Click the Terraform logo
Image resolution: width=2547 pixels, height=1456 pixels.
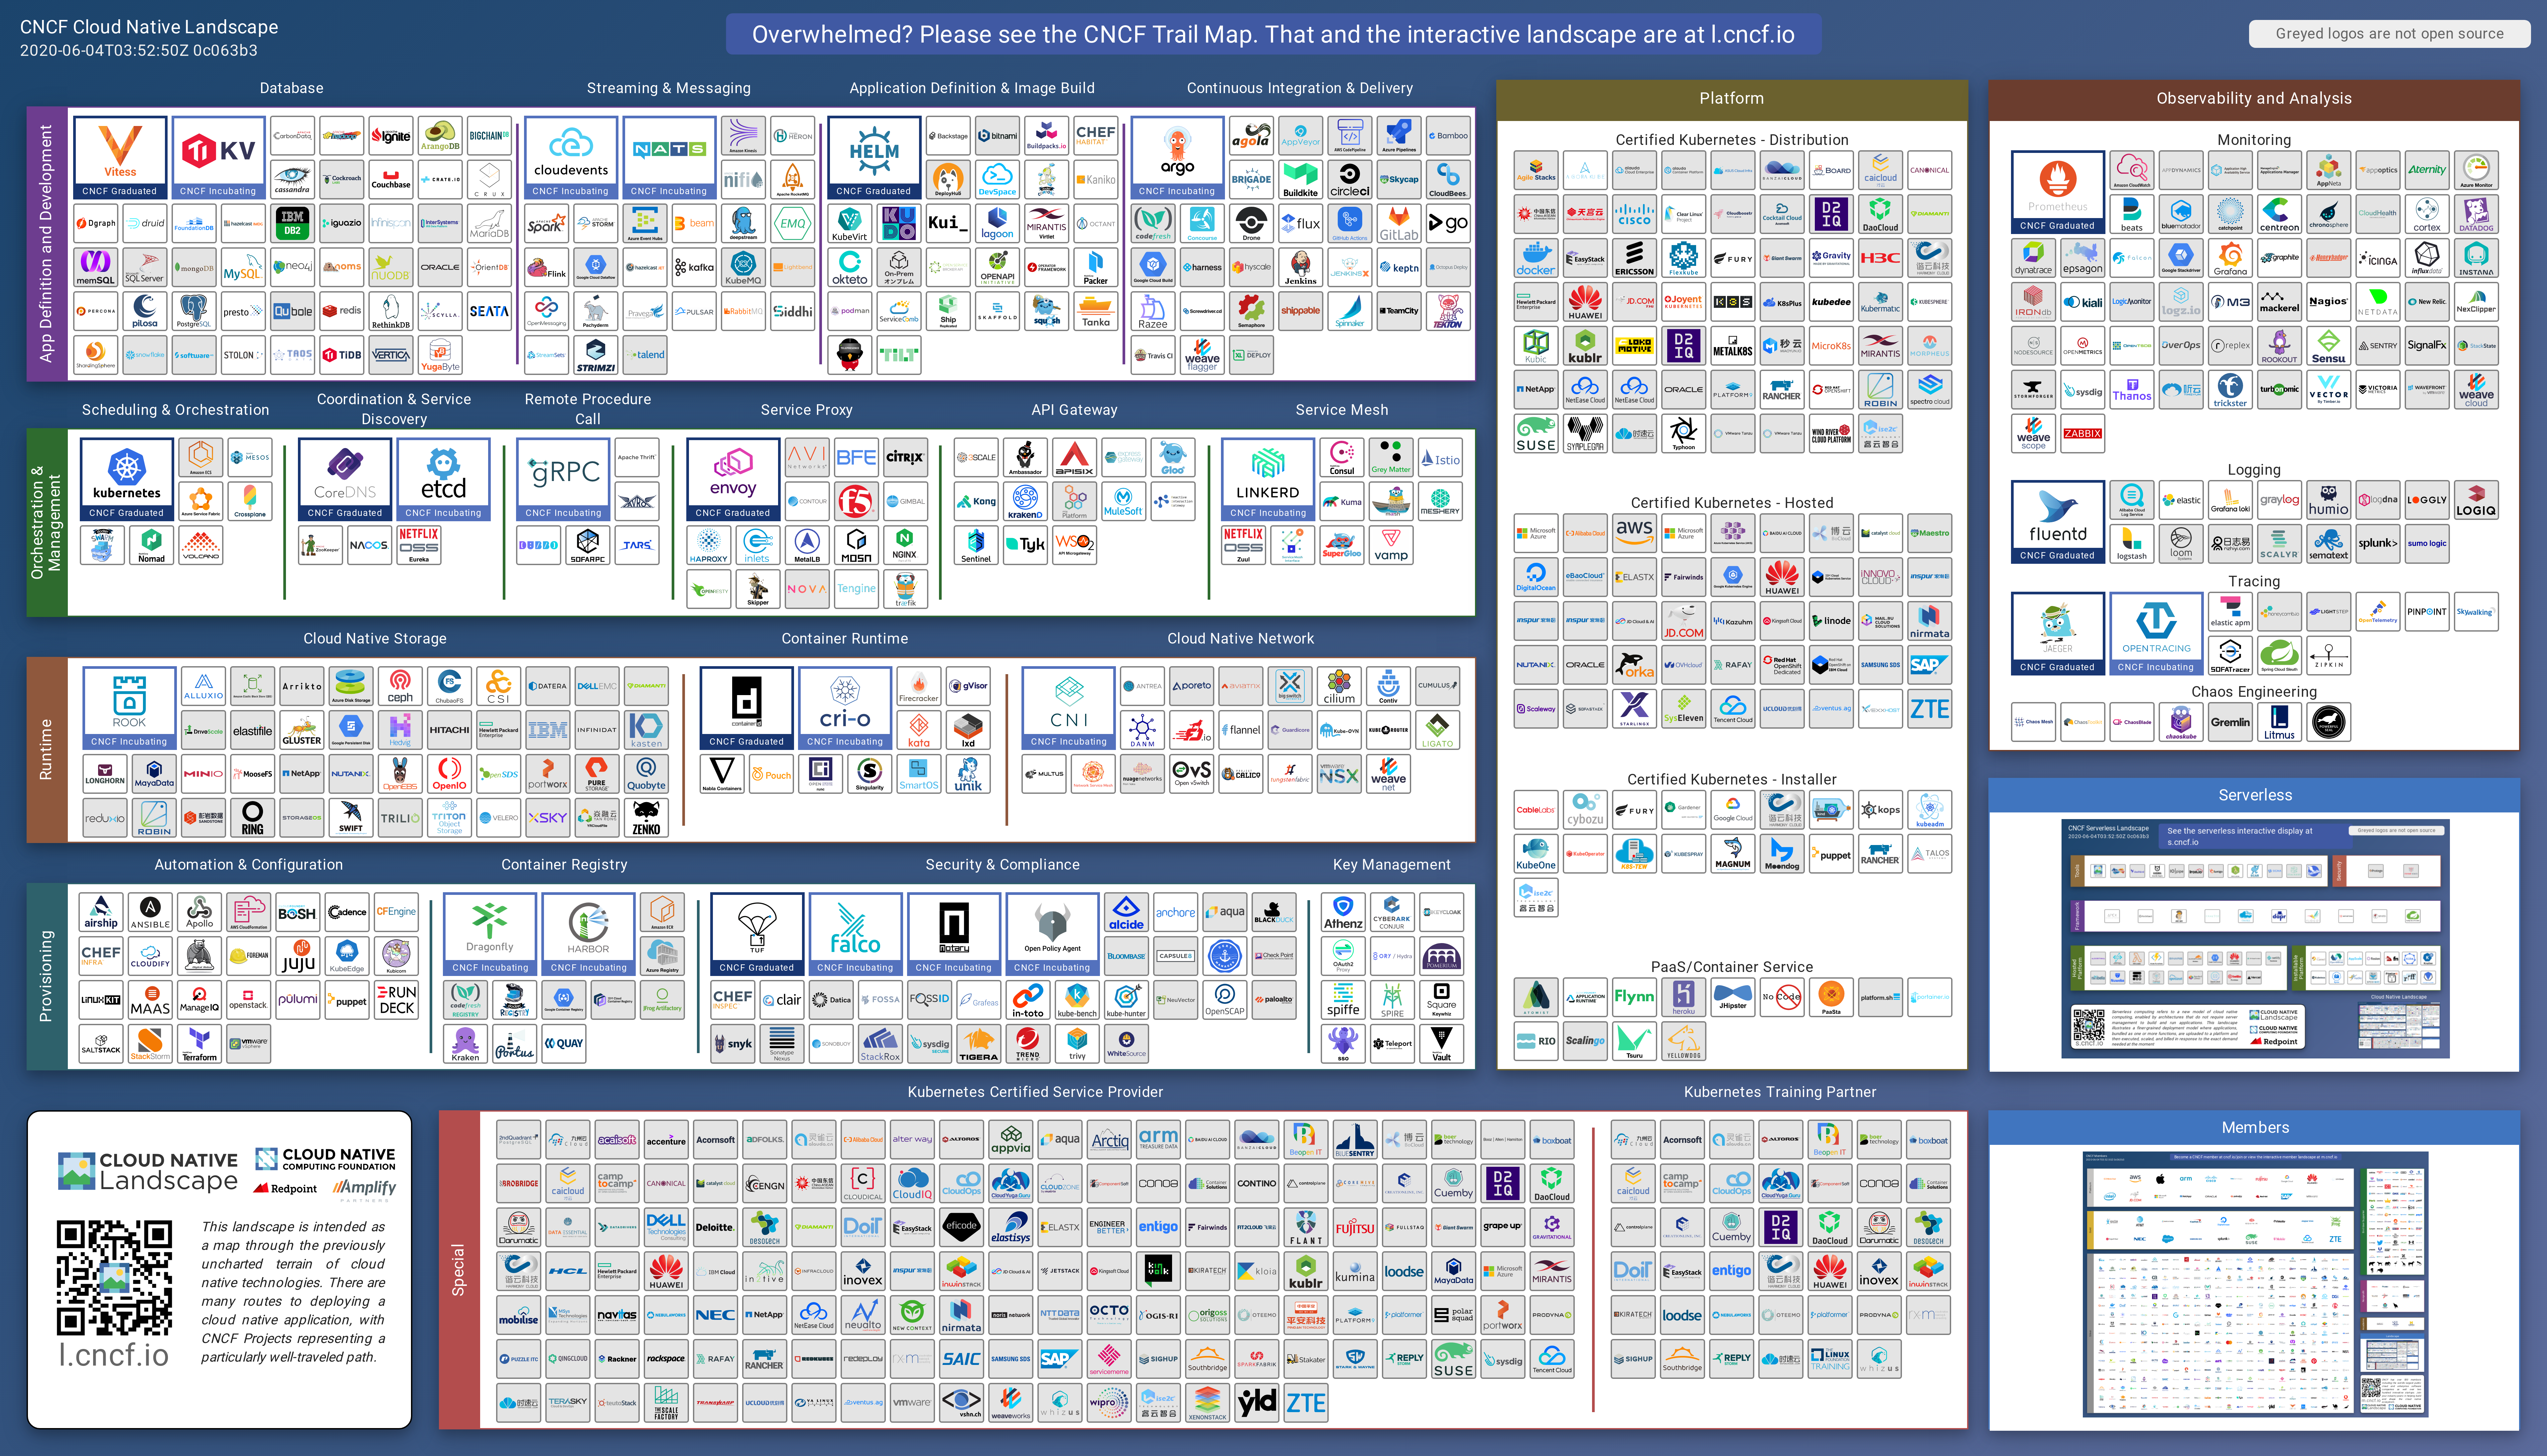(199, 1044)
